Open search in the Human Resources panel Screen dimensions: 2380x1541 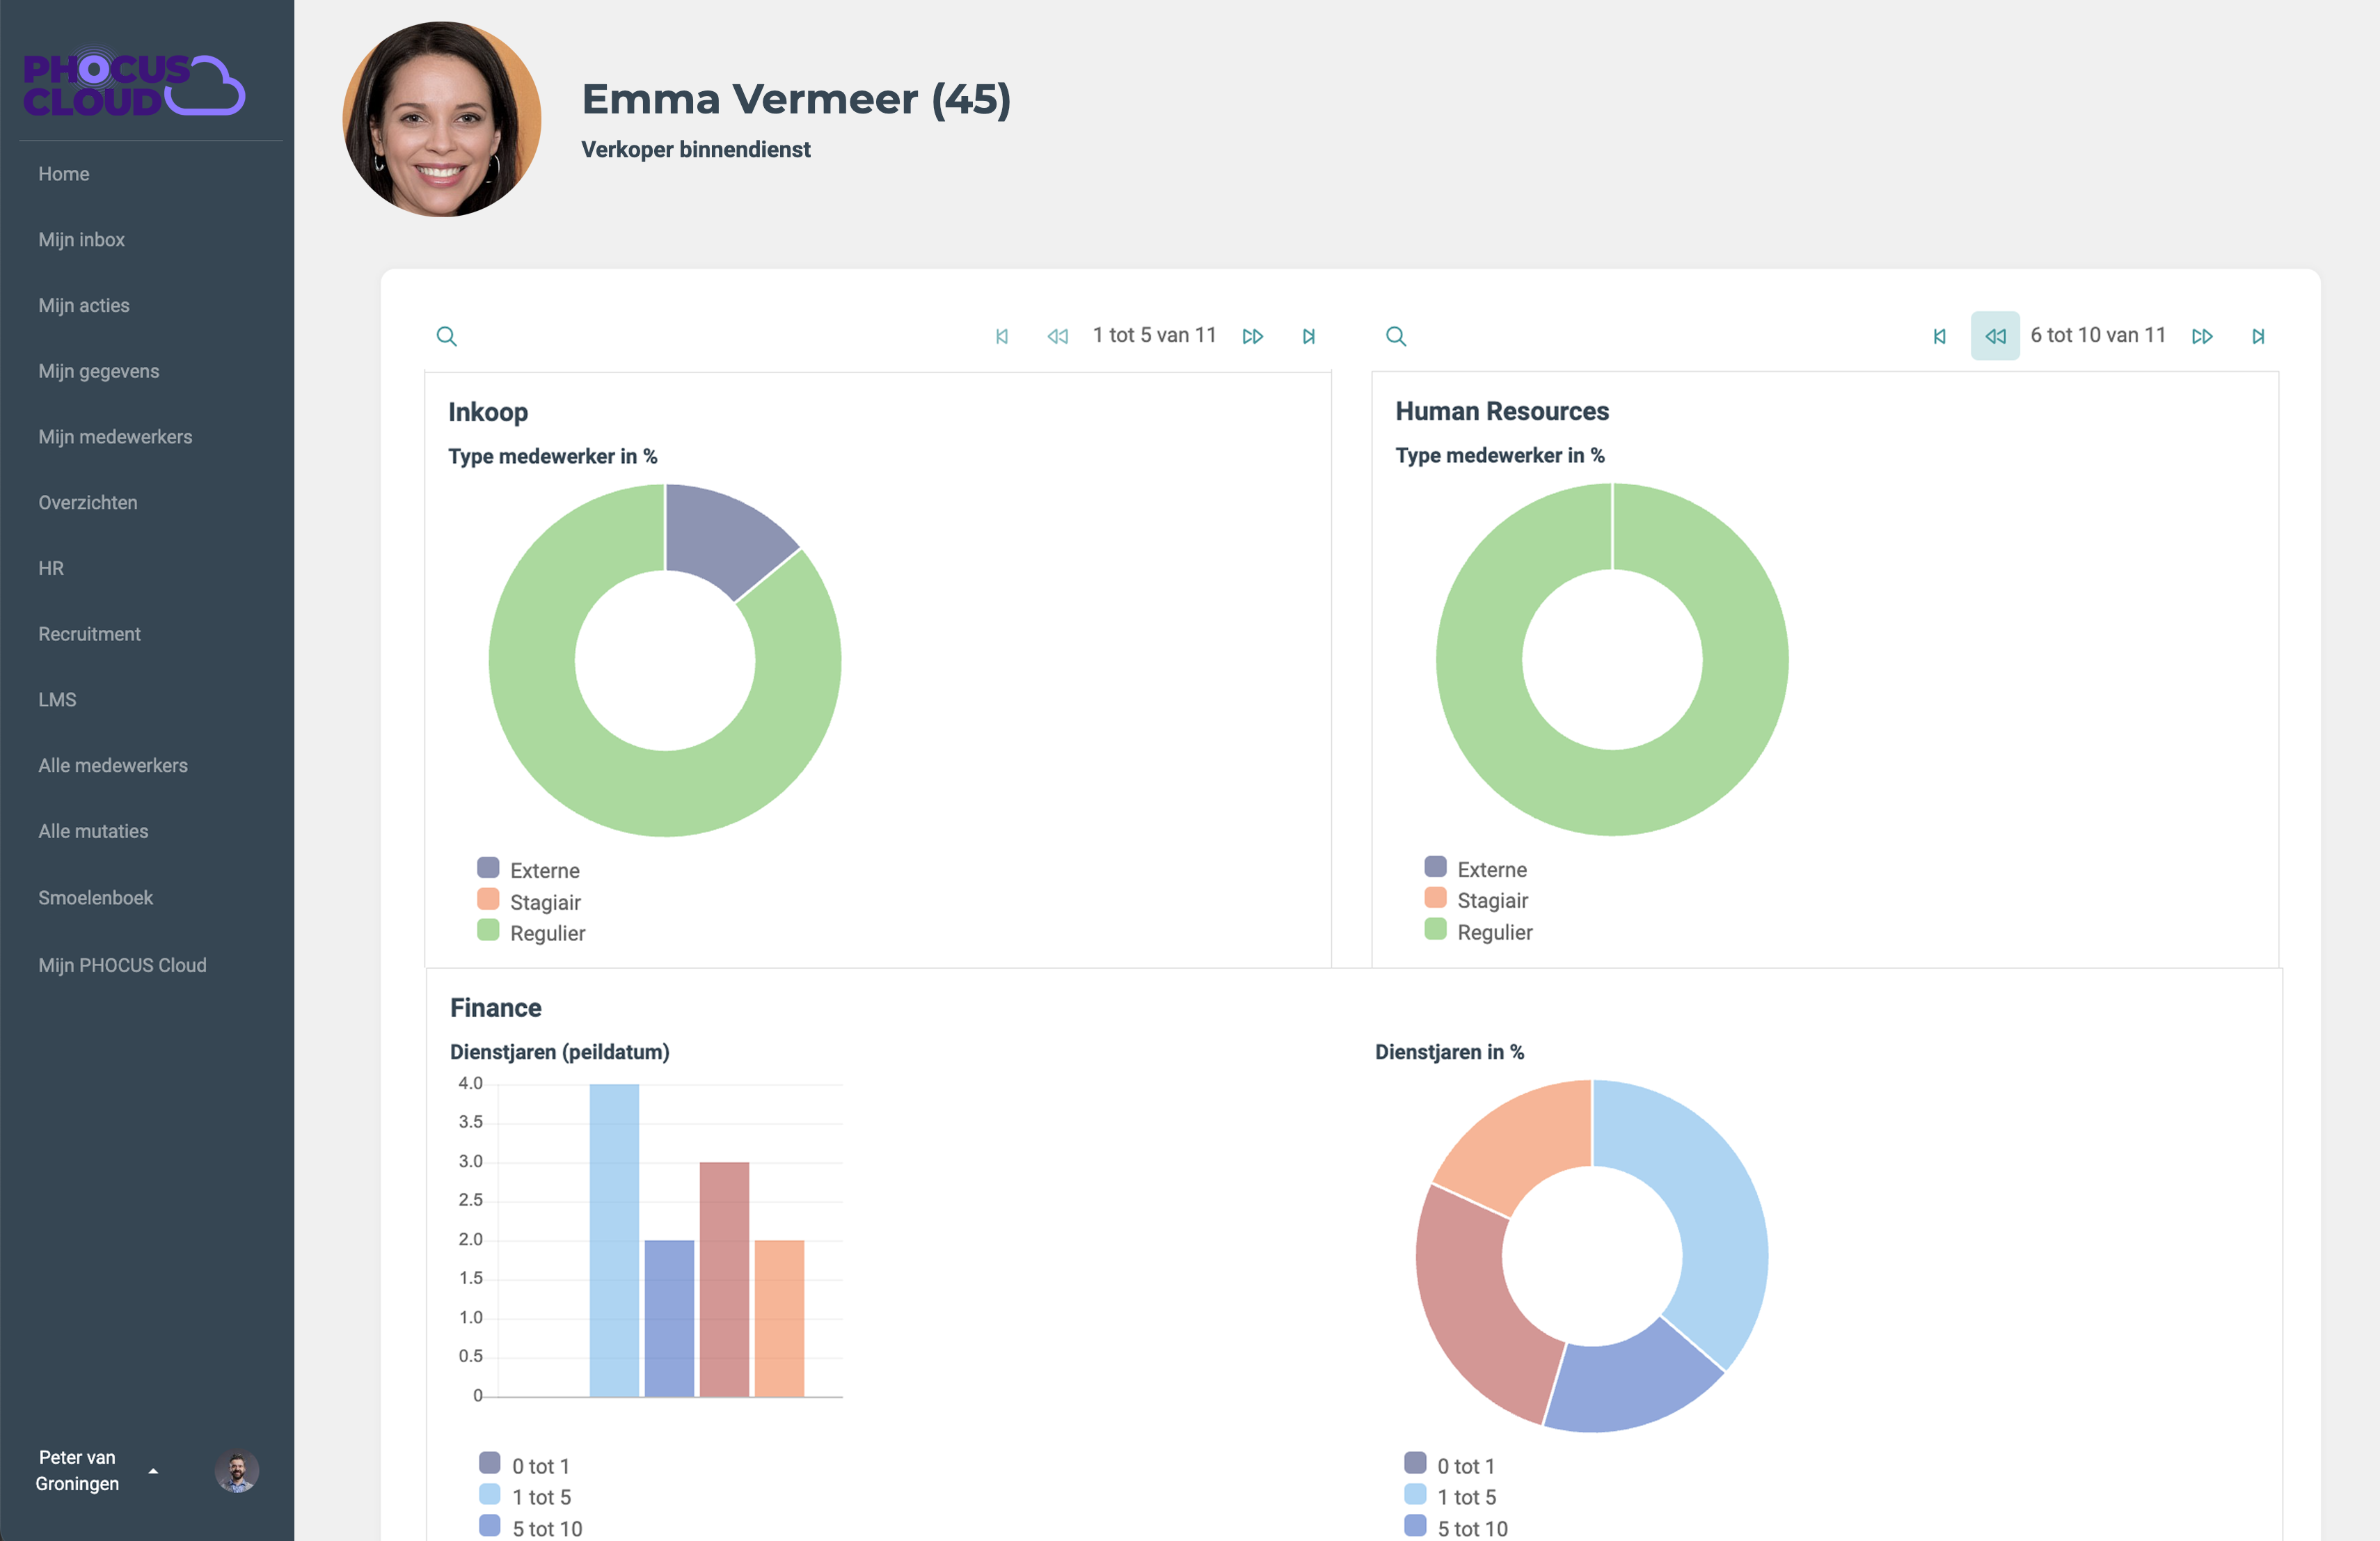[x=1396, y=337]
